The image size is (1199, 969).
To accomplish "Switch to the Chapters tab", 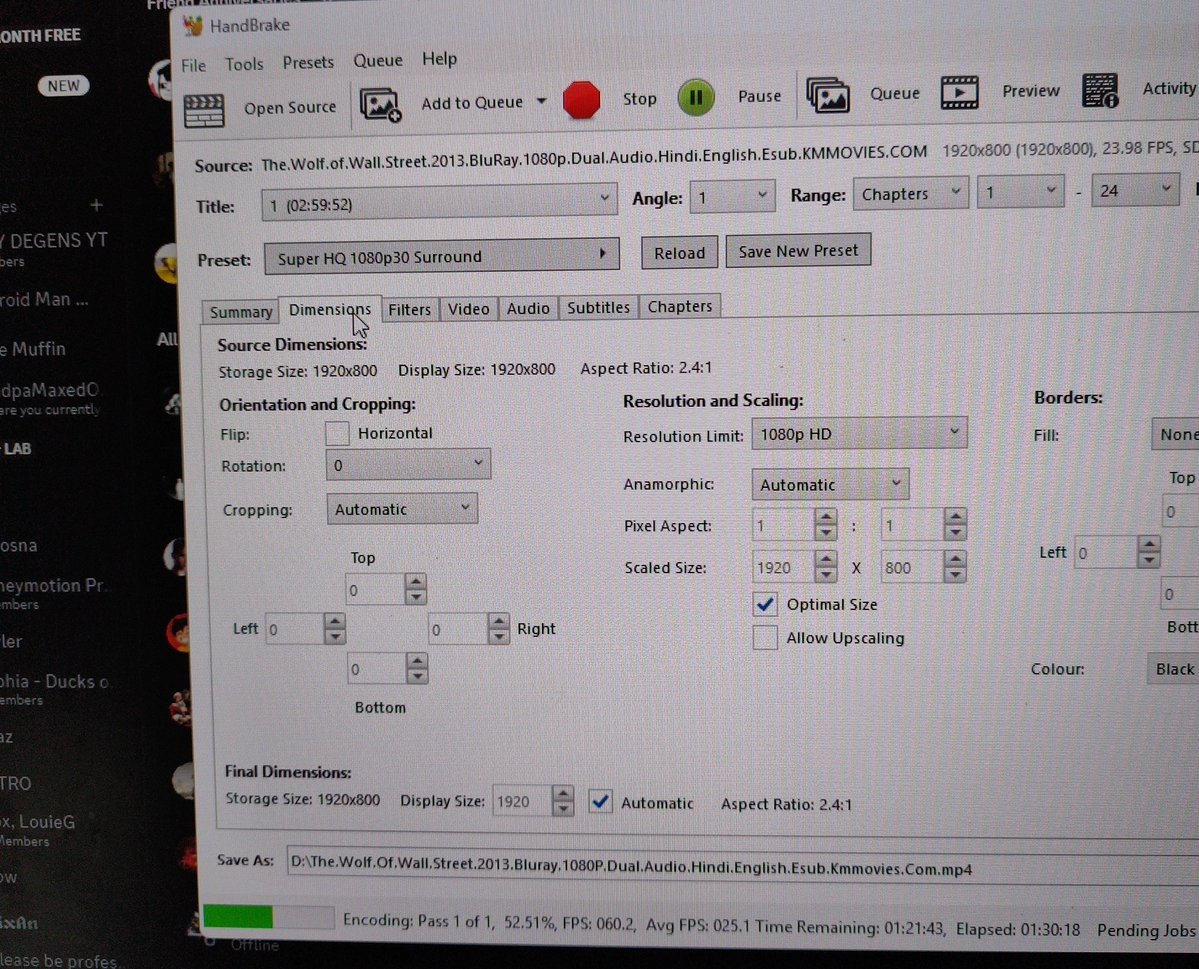I will click(680, 307).
